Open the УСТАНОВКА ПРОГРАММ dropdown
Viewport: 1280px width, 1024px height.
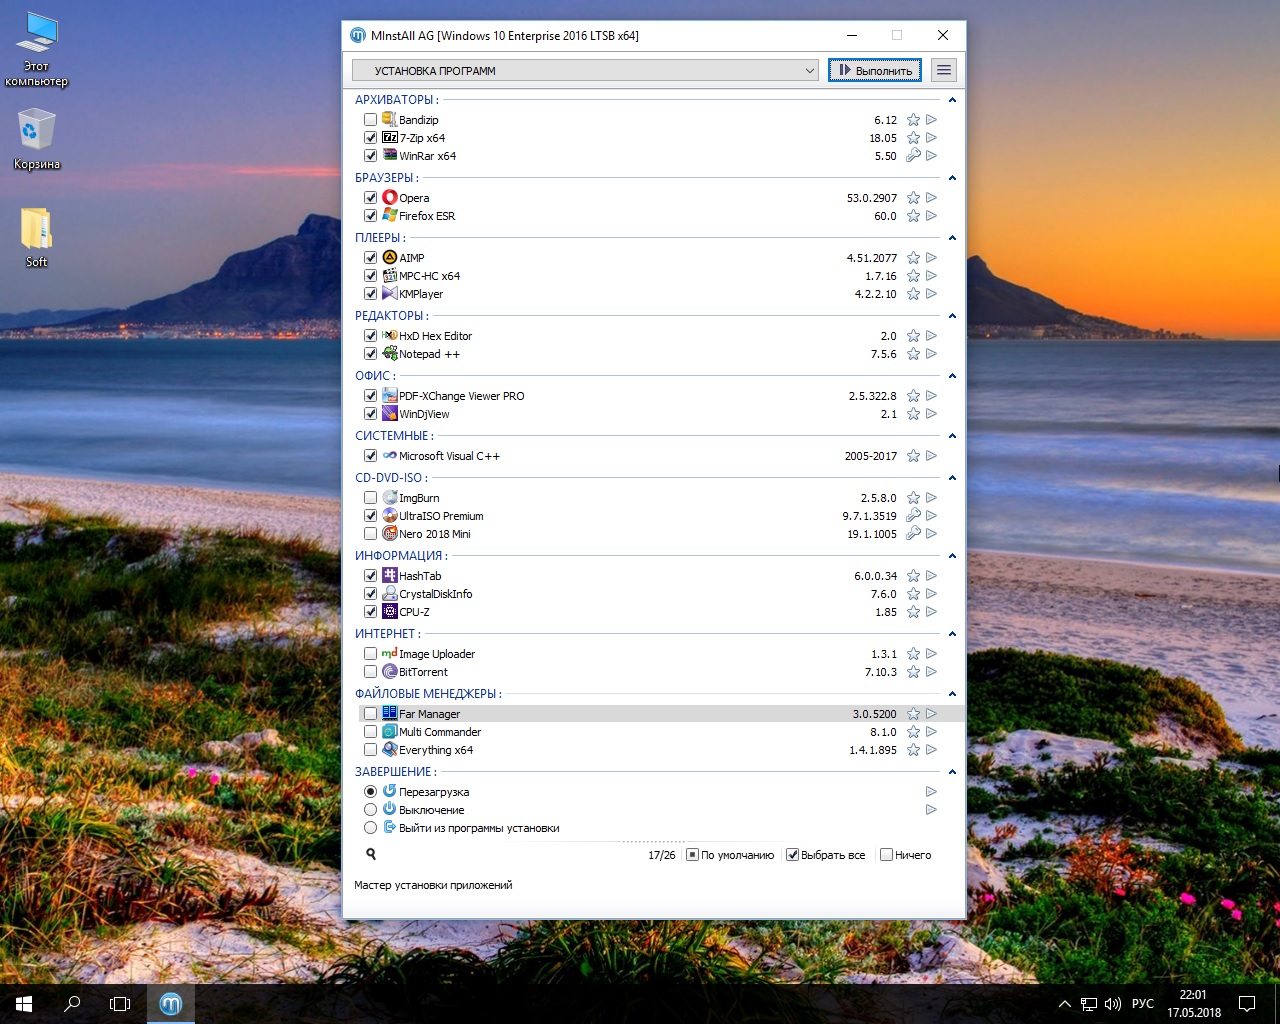point(586,71)
